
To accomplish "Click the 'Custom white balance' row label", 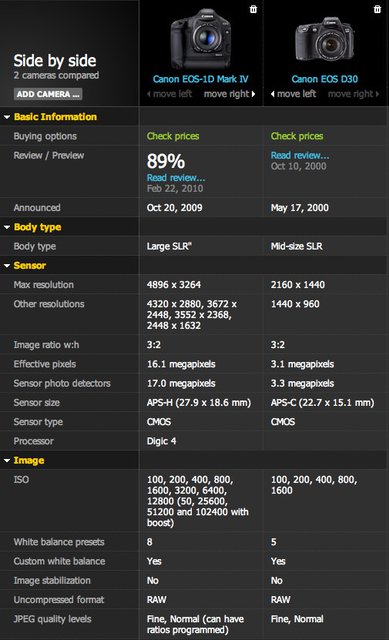I will tap(60, 561).
